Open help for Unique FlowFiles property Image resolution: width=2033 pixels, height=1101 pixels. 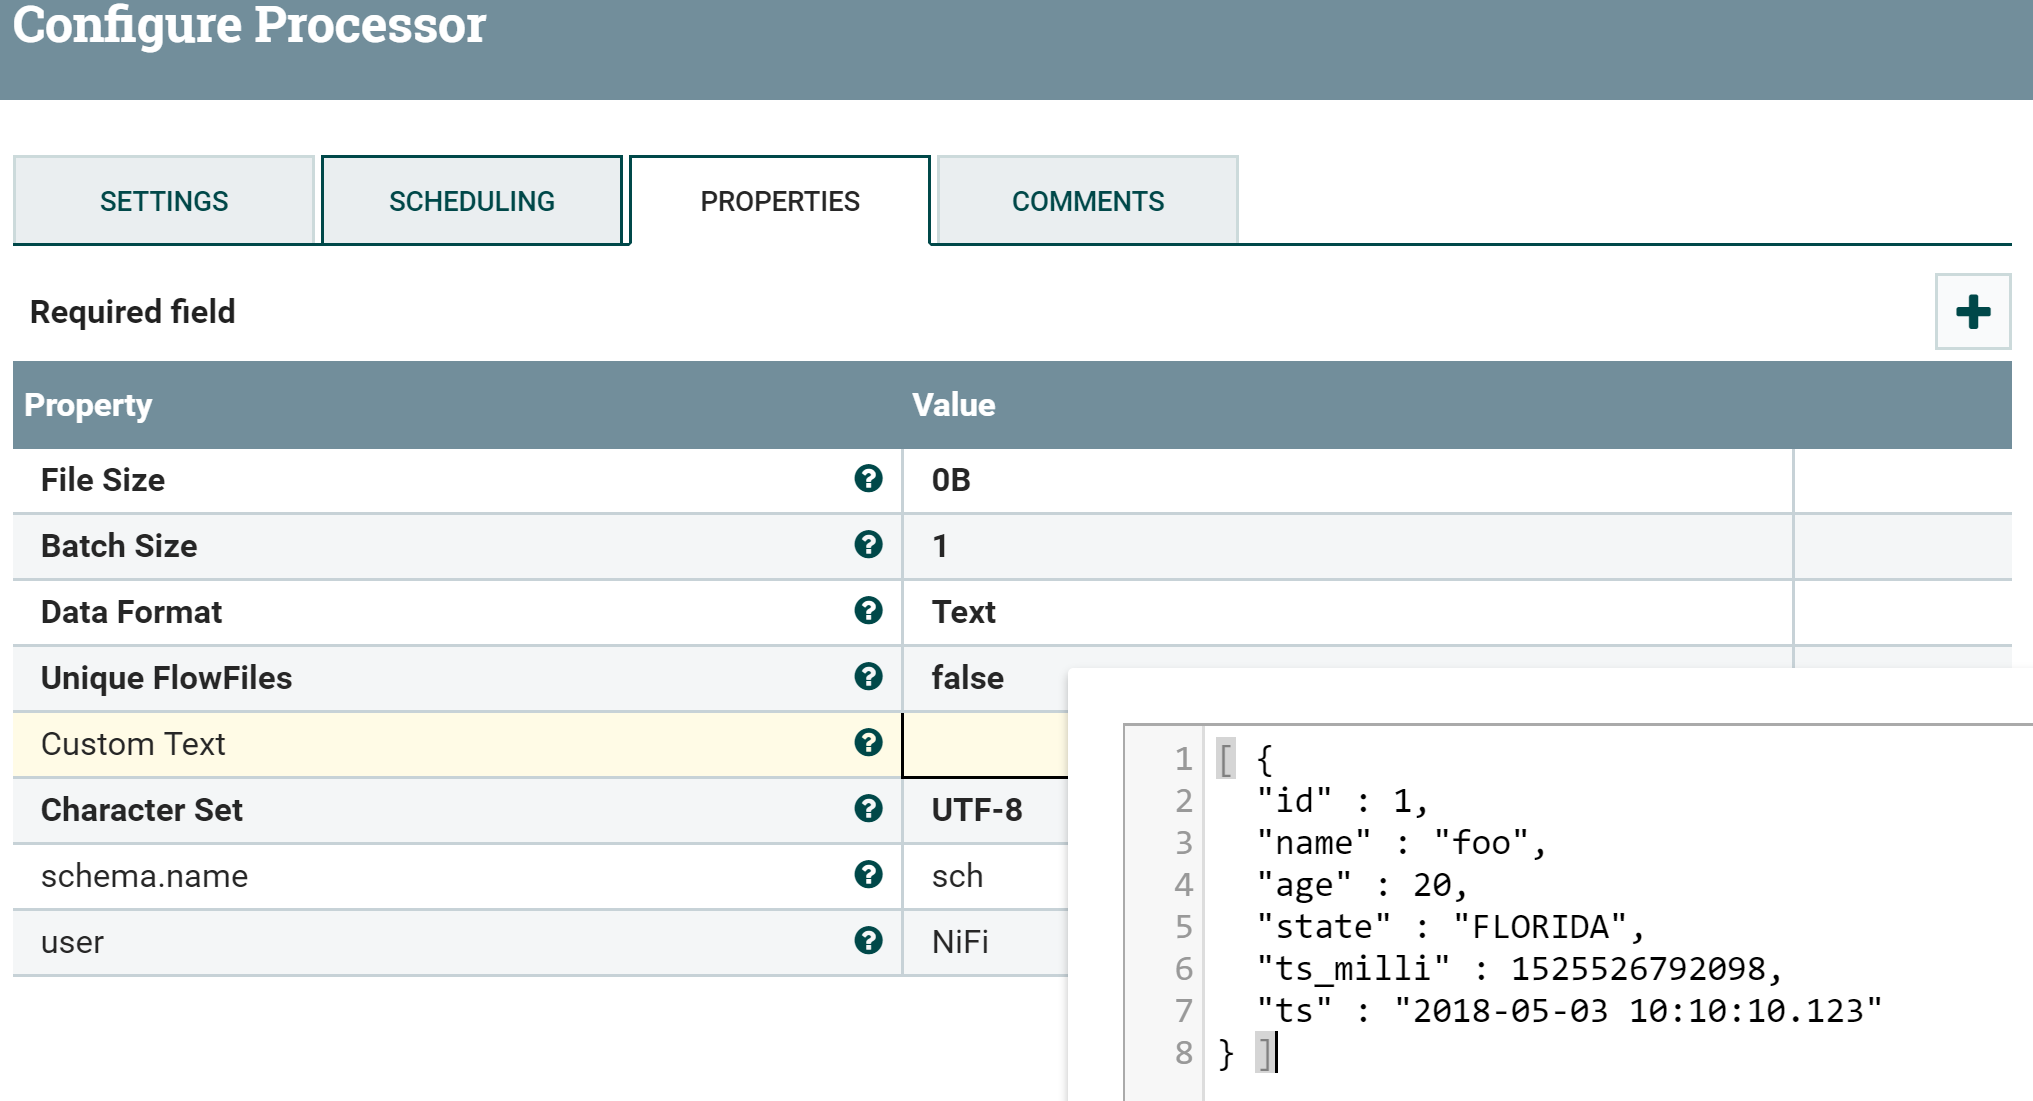click(869, 678)
